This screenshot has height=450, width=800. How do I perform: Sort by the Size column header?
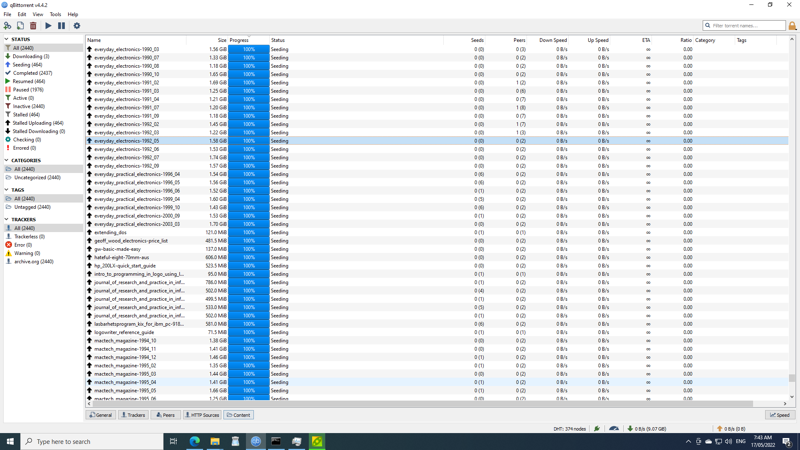[x=222, y=40]
